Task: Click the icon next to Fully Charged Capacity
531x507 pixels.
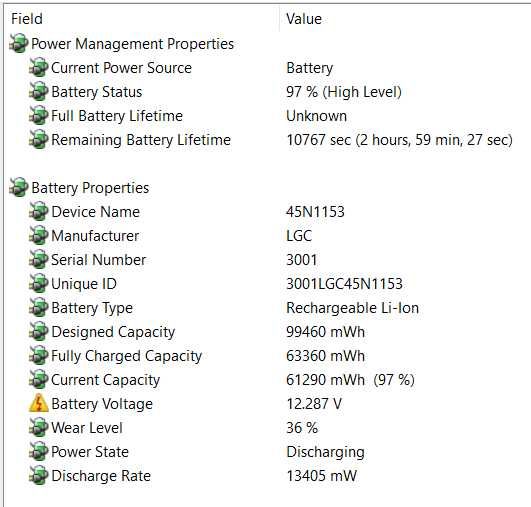Action: [x=38, y=356]
